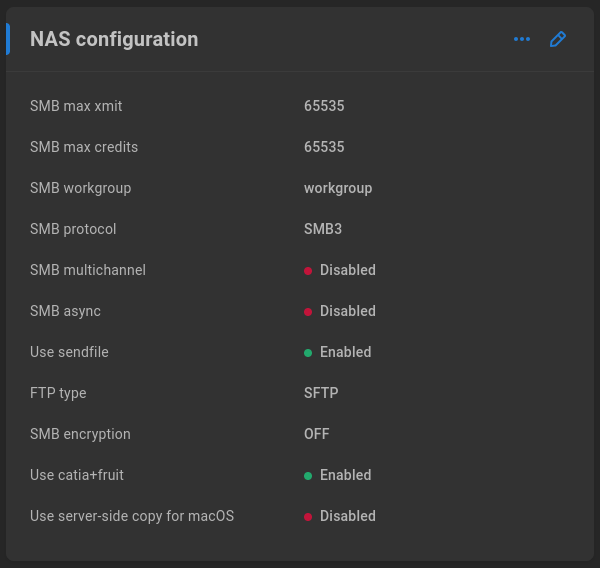Click the FTP type label
600x568 pixels.
tap(58, 393)
